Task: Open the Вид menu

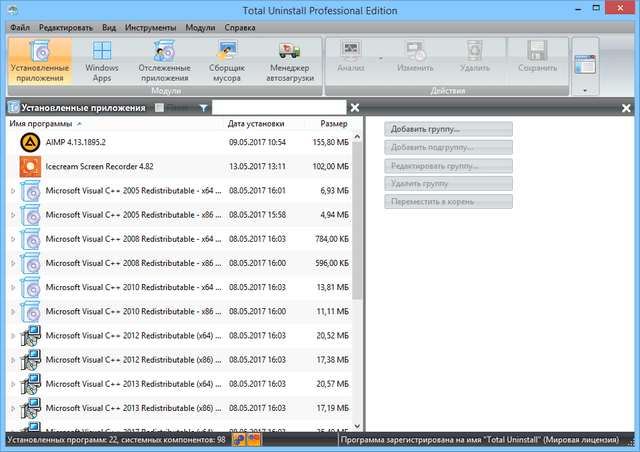Action: click(109, 27)
